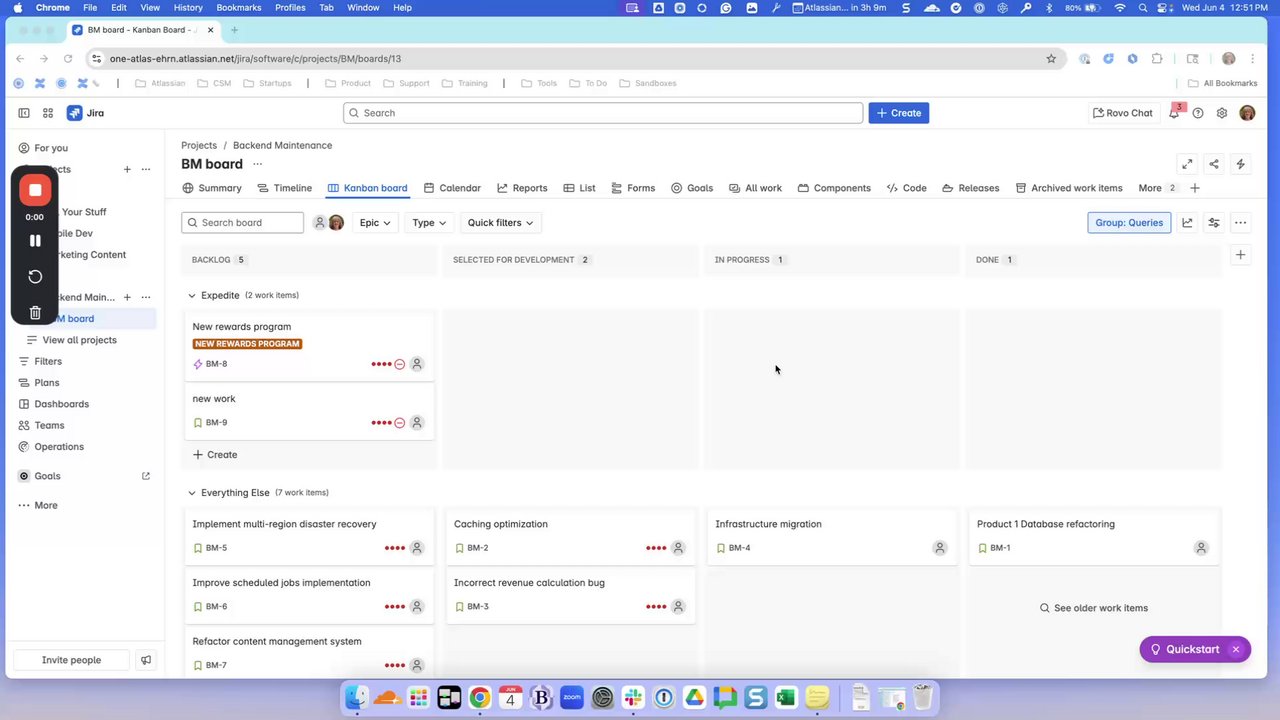Enter full screen mode for the board
The image size is (1280, 720).
click(1187, 164)
